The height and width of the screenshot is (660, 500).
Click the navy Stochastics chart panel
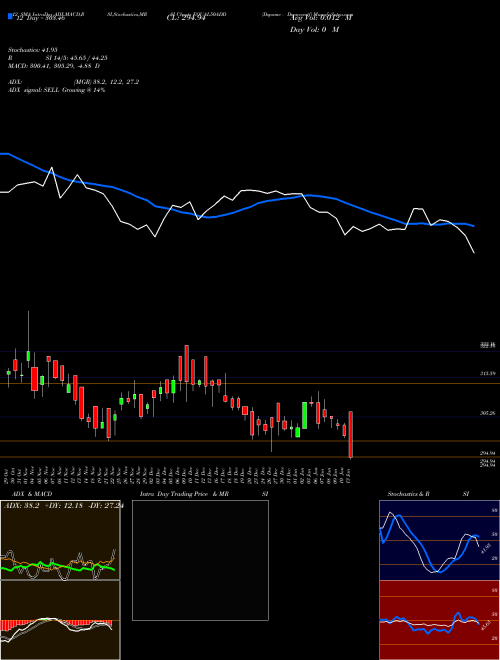tap(439, 540)
